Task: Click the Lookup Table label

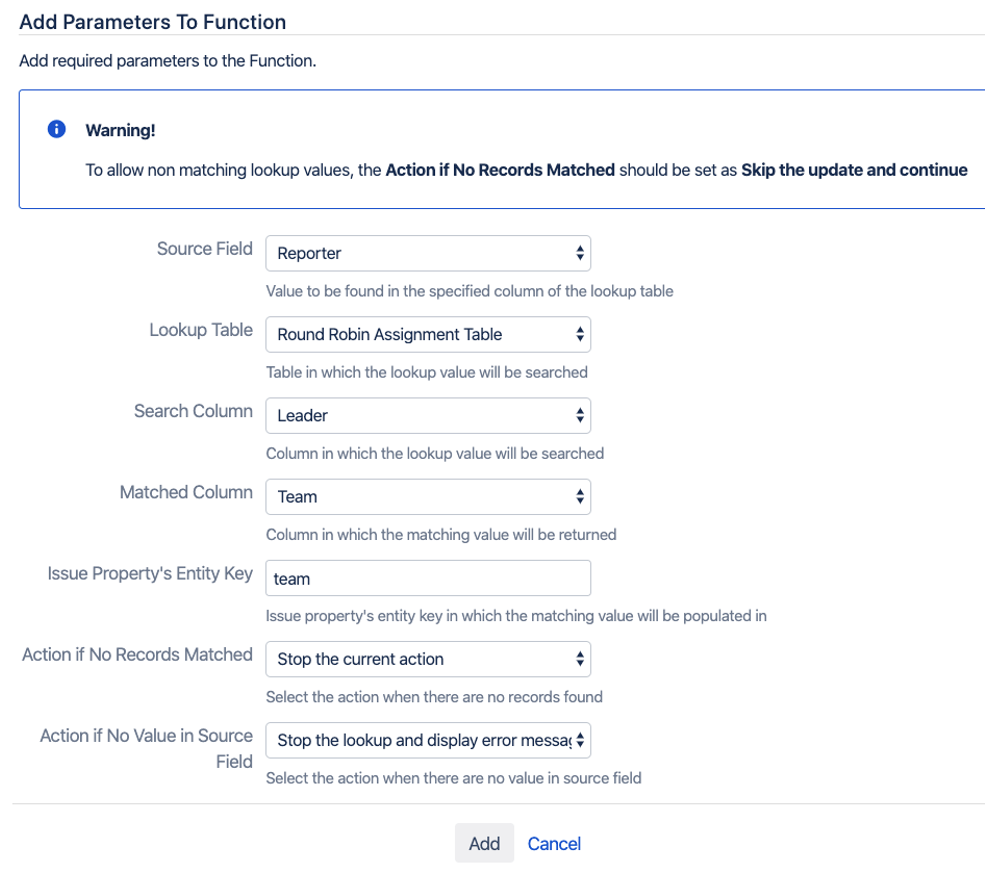Action: 200,330
